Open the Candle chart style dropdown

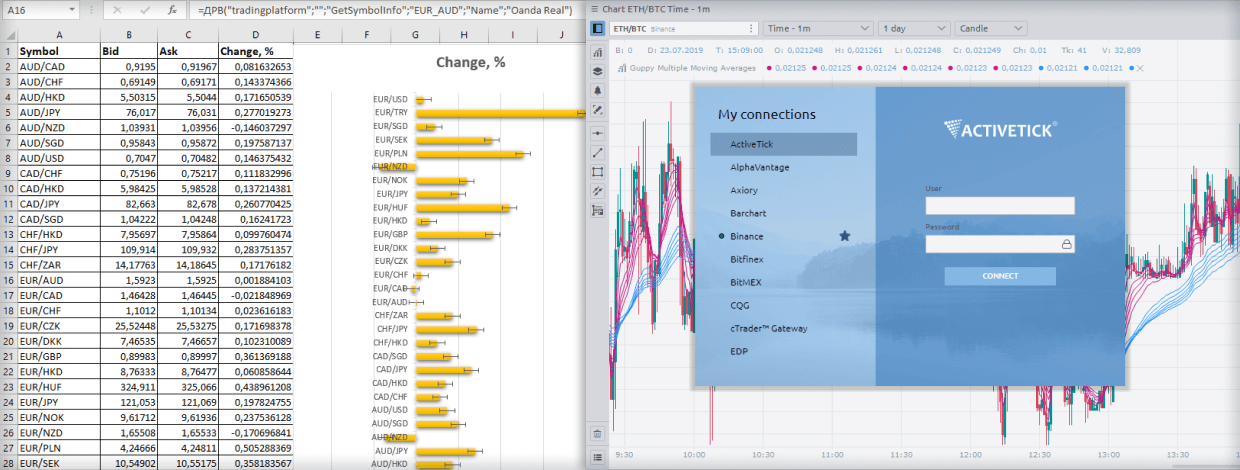(991, 29)
